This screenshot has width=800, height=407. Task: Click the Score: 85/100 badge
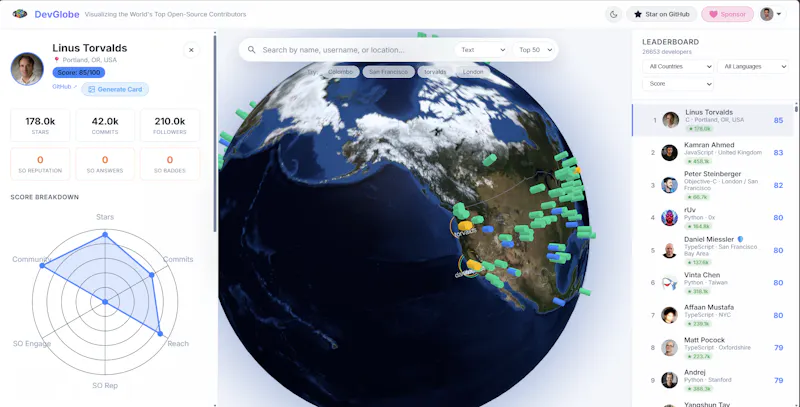79,72
